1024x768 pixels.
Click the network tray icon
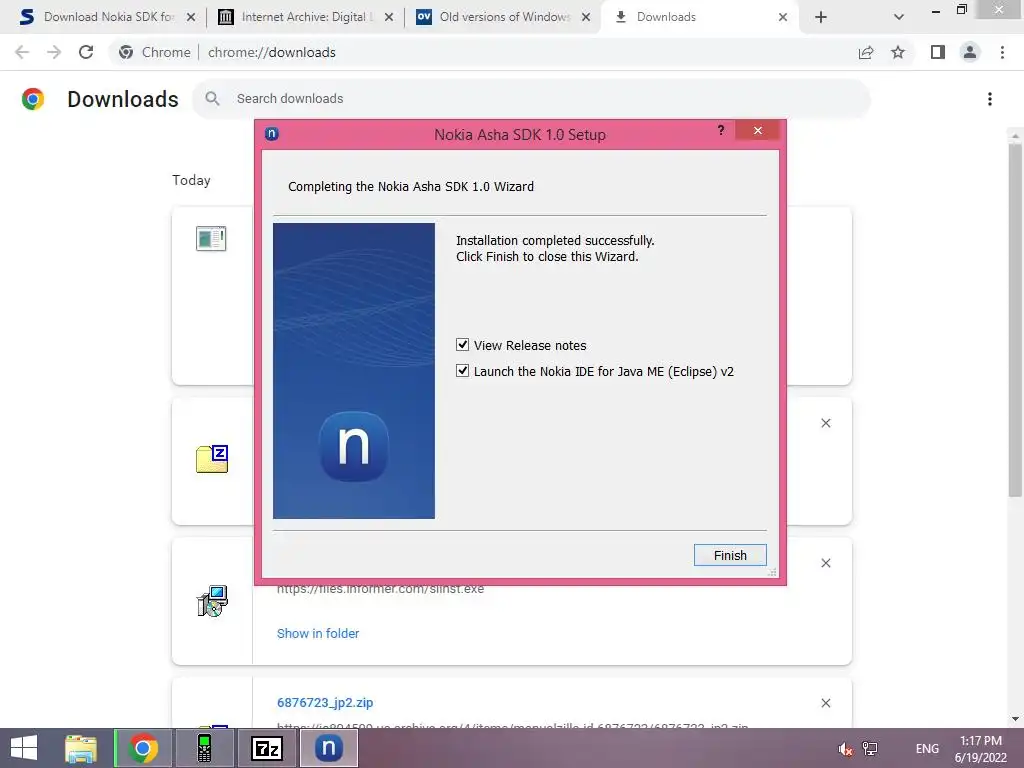point(870,748)
